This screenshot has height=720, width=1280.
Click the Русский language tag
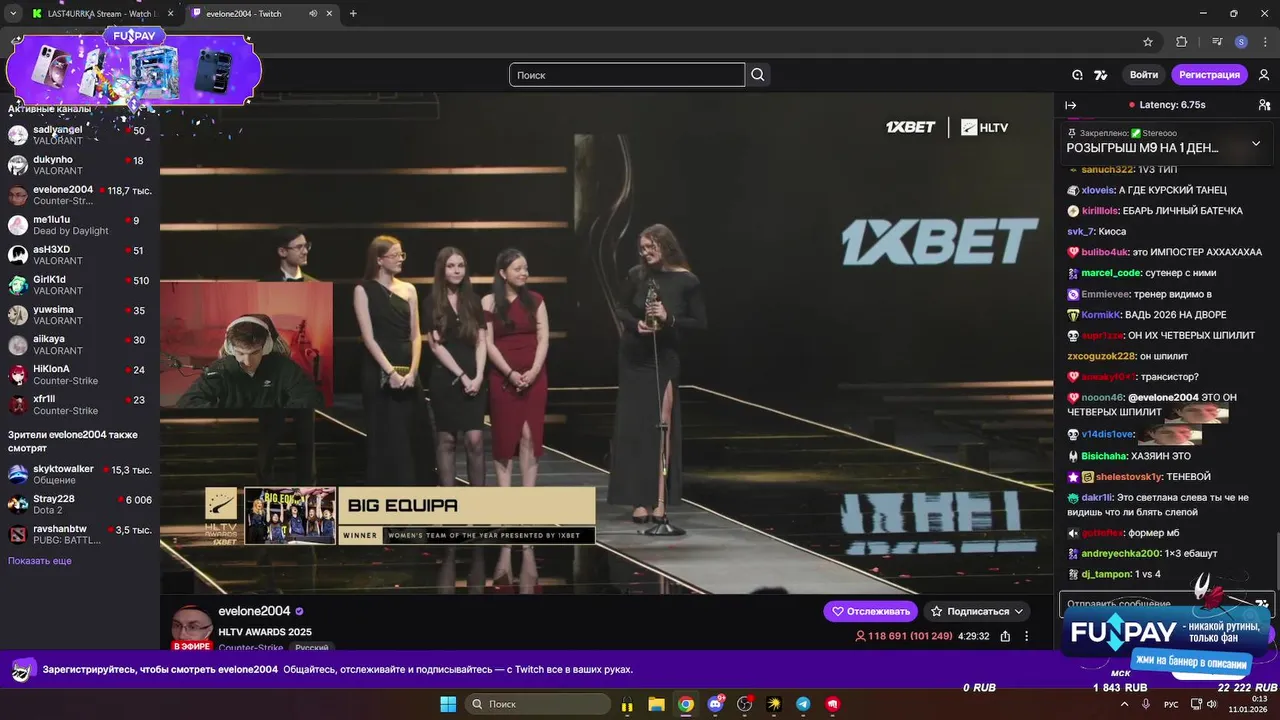pyautogui.click(x=312, y=648)
